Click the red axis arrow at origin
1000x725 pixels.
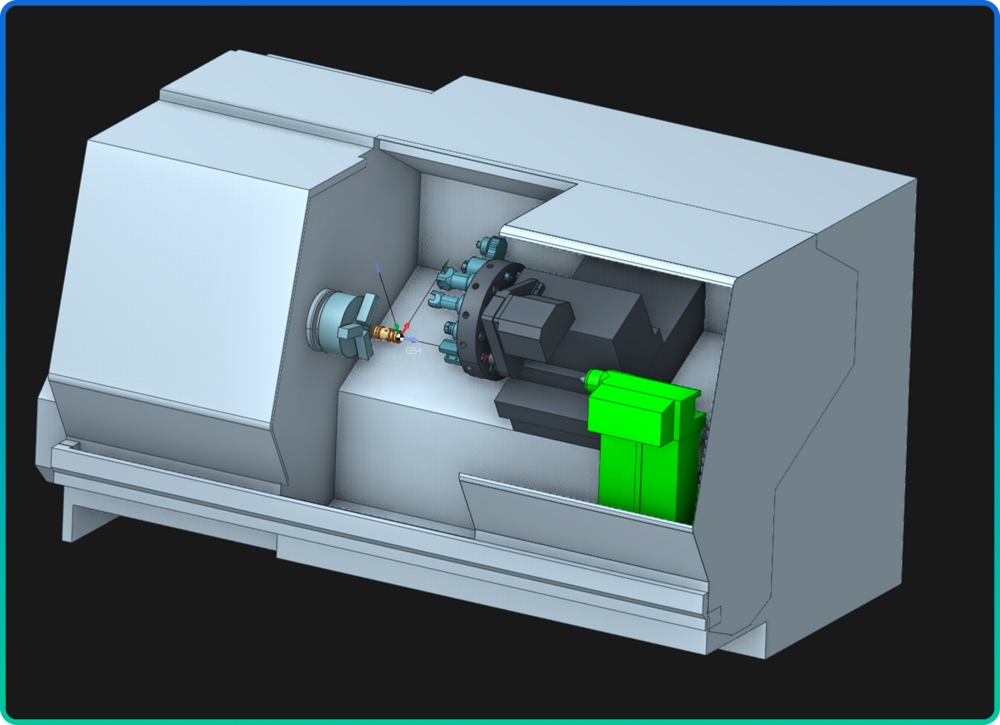coord(407,327)
